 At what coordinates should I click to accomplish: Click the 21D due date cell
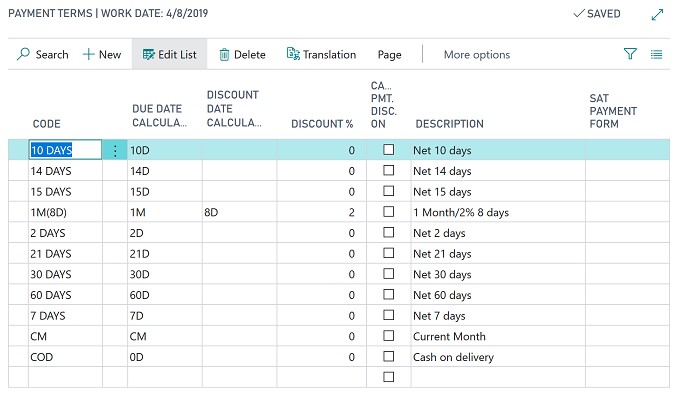[x=165, y=253]
